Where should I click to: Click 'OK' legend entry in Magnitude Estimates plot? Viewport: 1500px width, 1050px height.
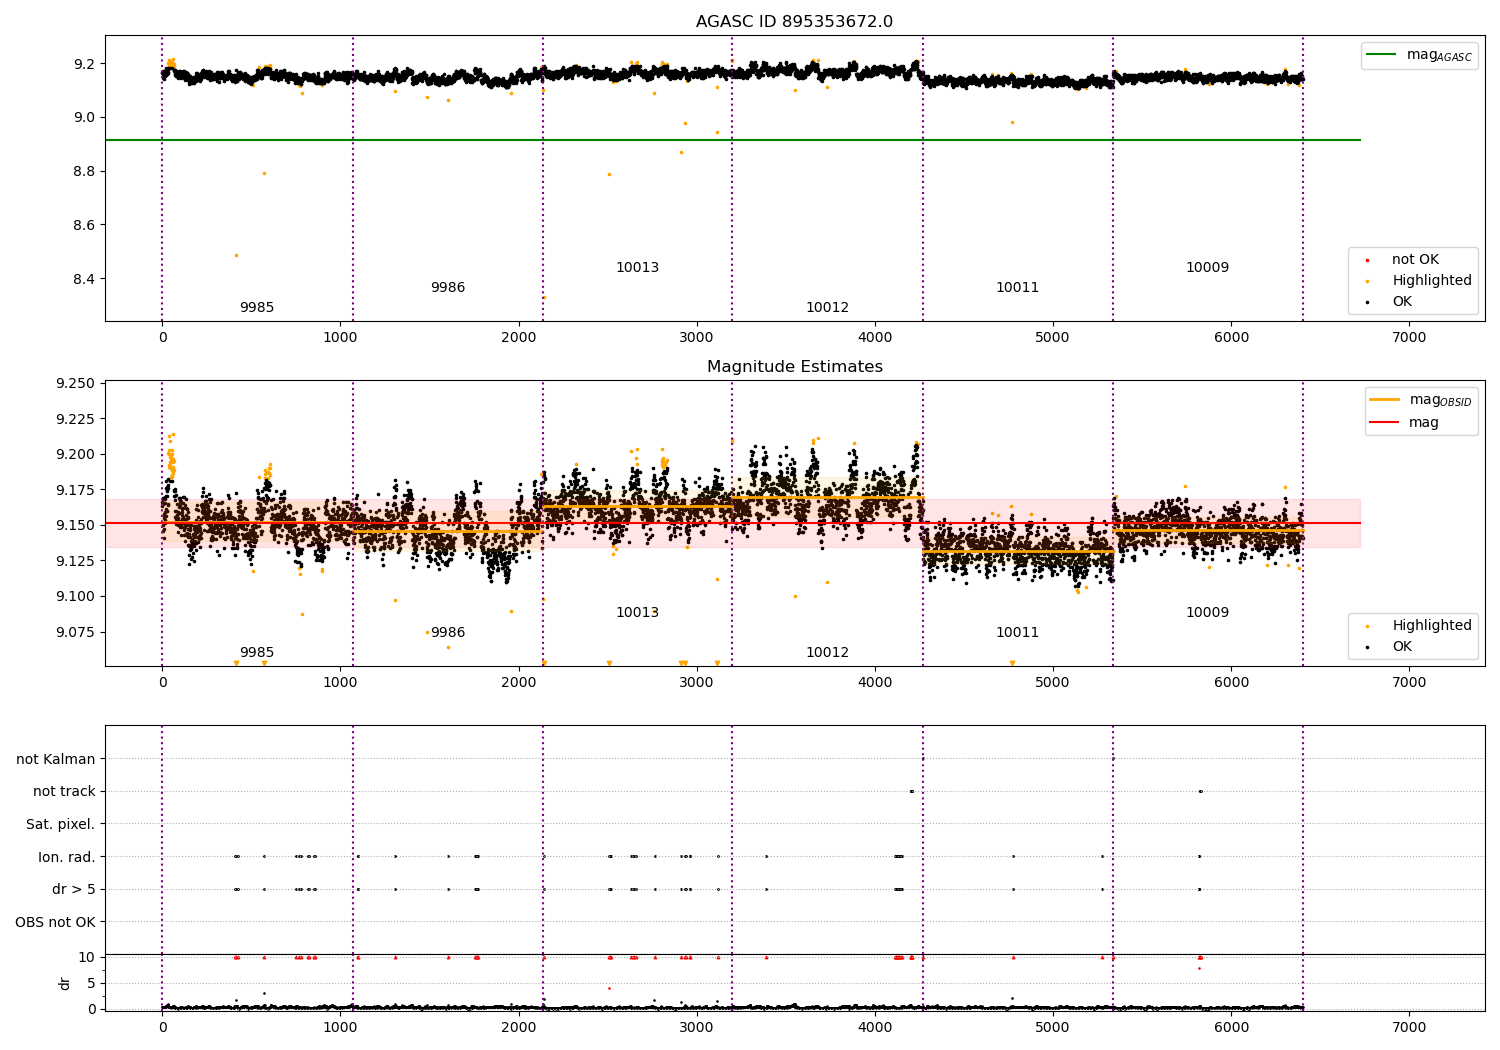click(1402, 647)
